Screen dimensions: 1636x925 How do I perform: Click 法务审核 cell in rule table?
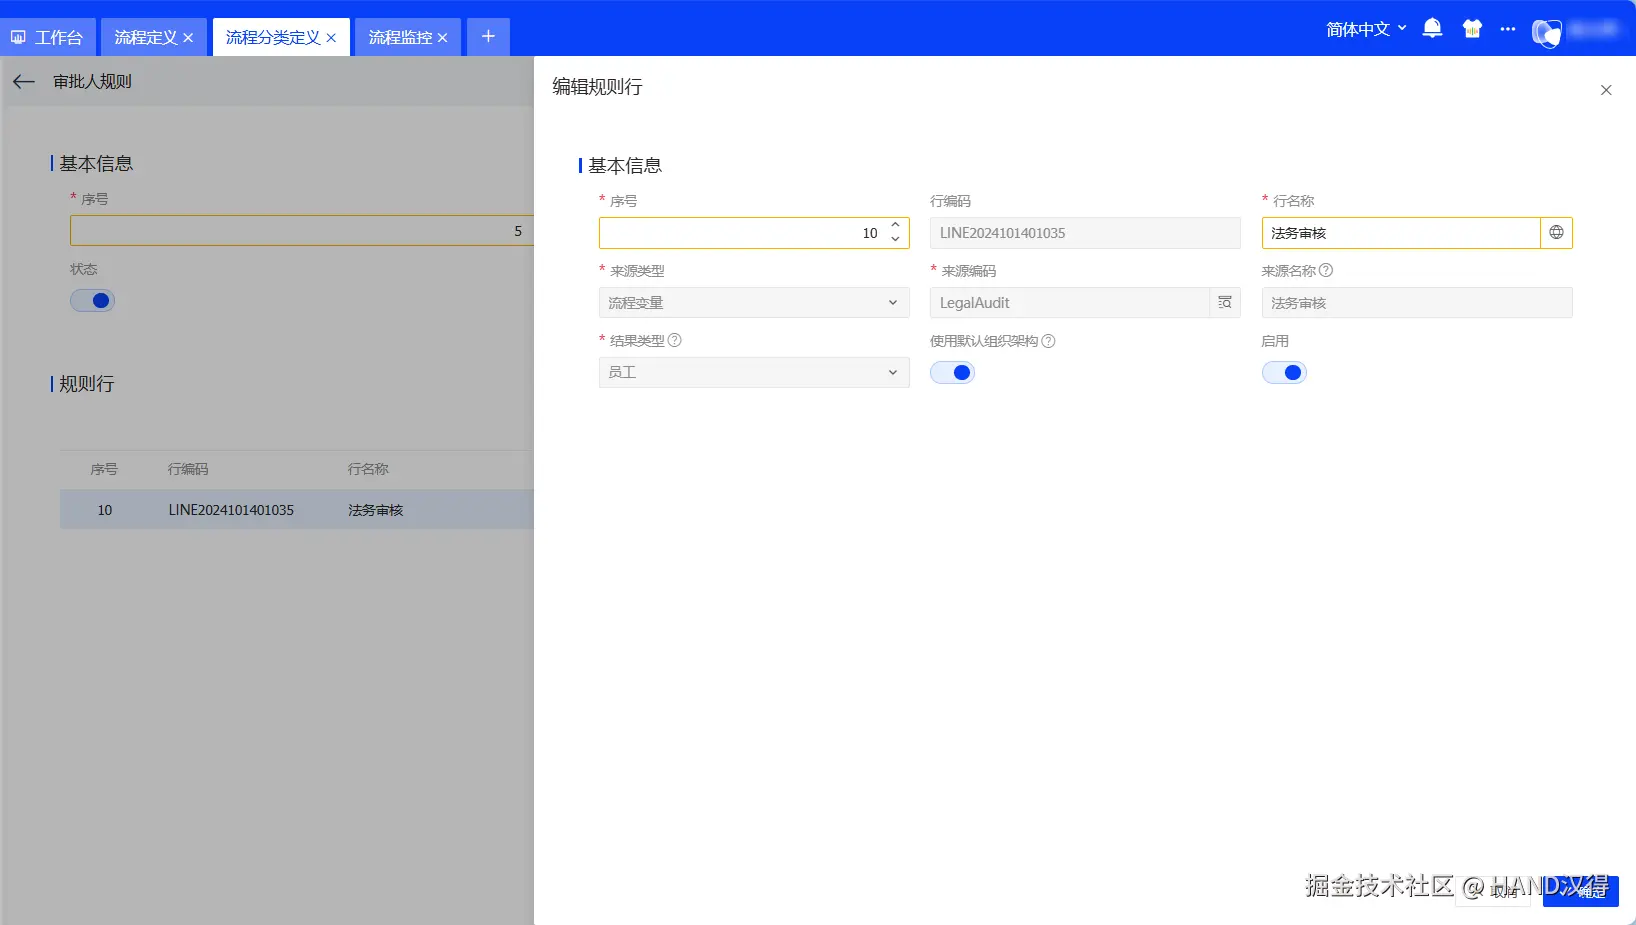coord(376,510)
